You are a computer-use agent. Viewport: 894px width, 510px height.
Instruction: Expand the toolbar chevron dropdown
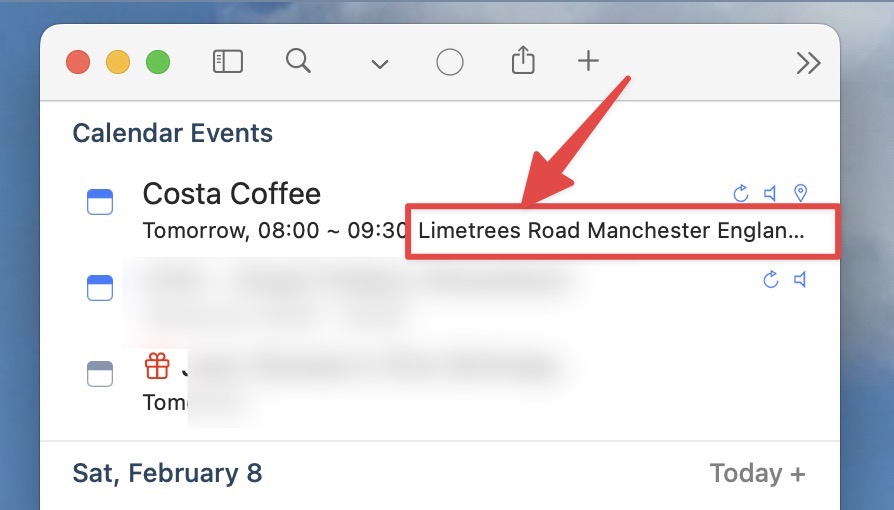coord(380,64)
